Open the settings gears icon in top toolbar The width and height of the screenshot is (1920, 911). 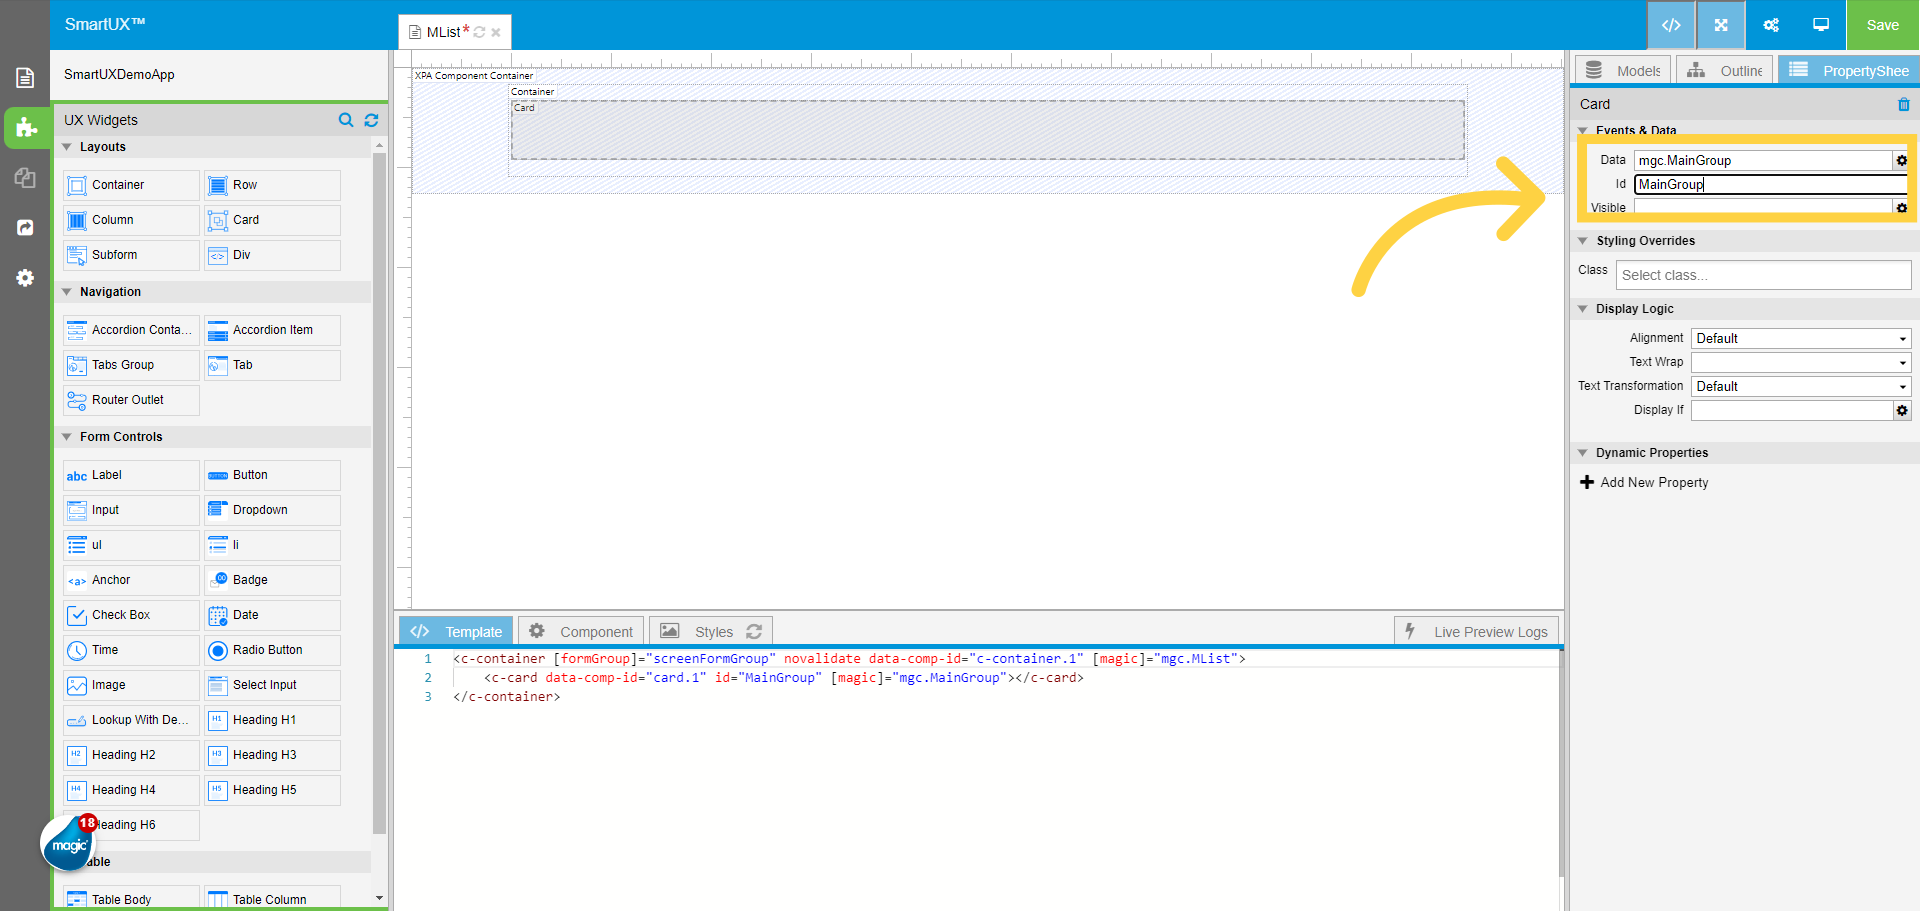click(x=1771, y=25)
